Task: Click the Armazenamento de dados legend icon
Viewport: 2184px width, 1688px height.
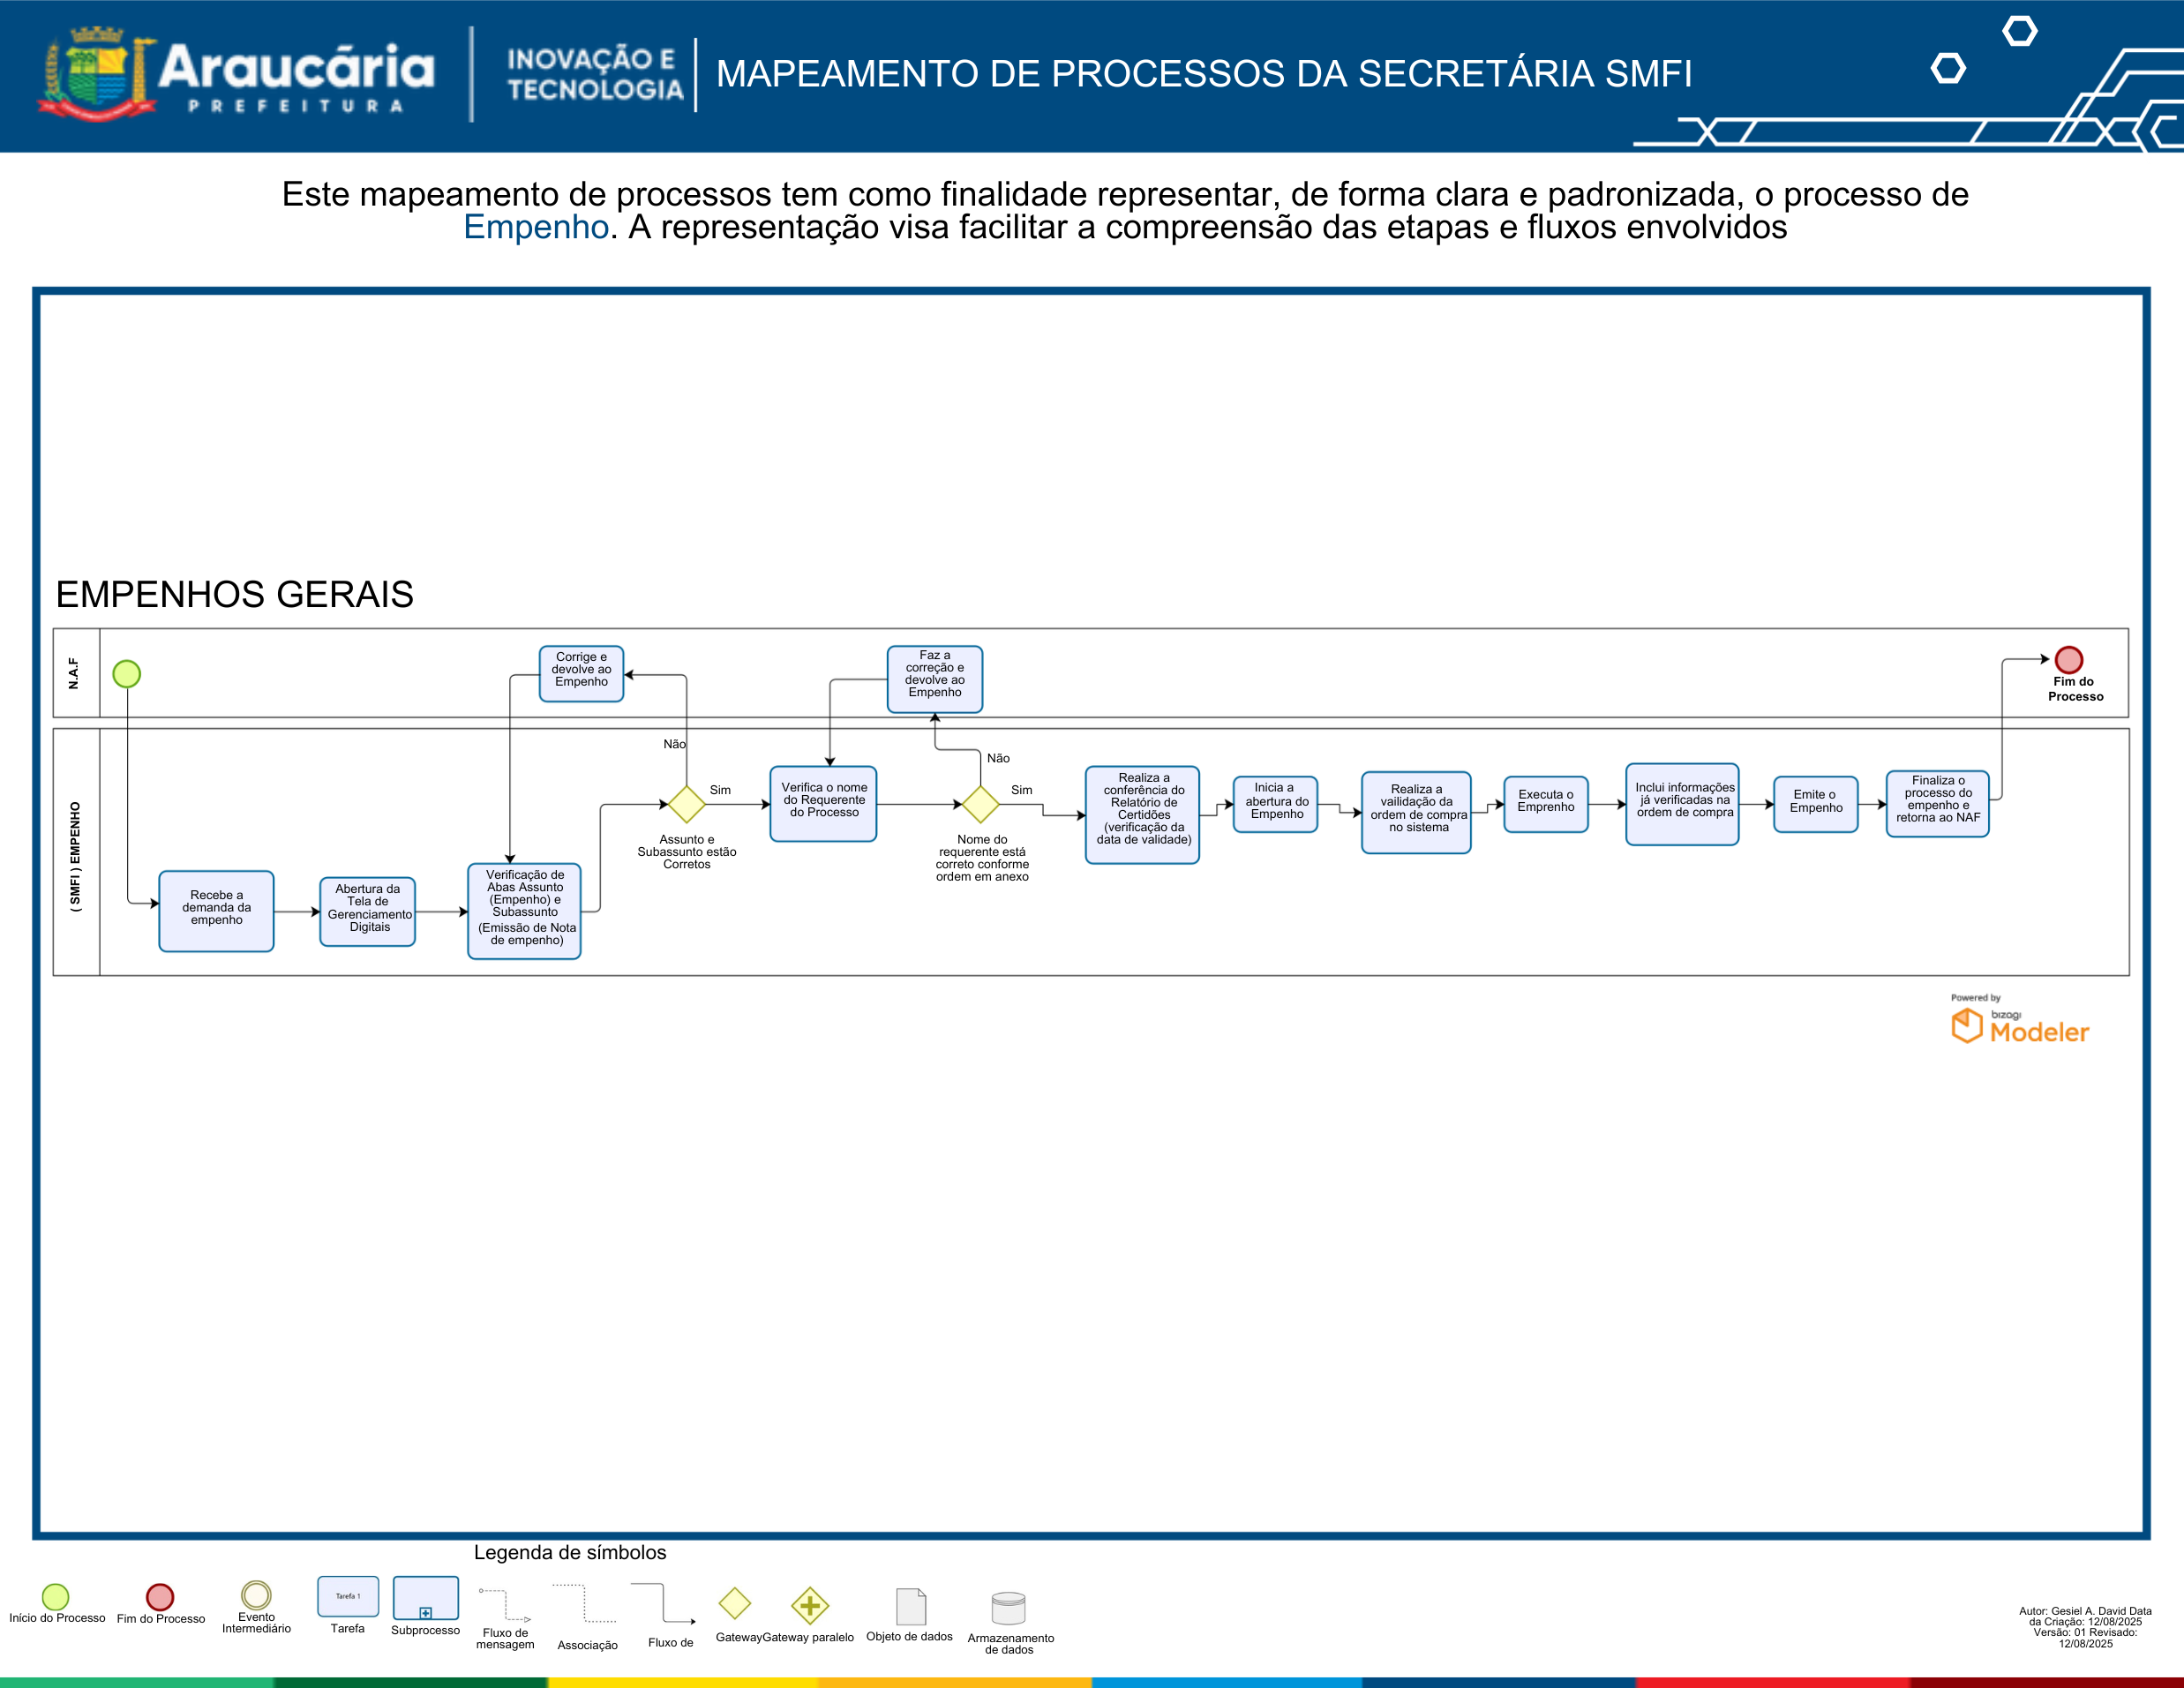Action: [x=1008, y=1609]
